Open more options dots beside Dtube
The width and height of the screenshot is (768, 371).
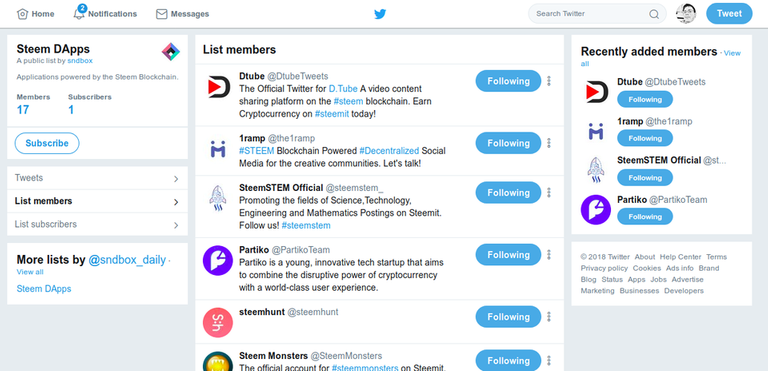pyautogui.click(x=549, y=81)
